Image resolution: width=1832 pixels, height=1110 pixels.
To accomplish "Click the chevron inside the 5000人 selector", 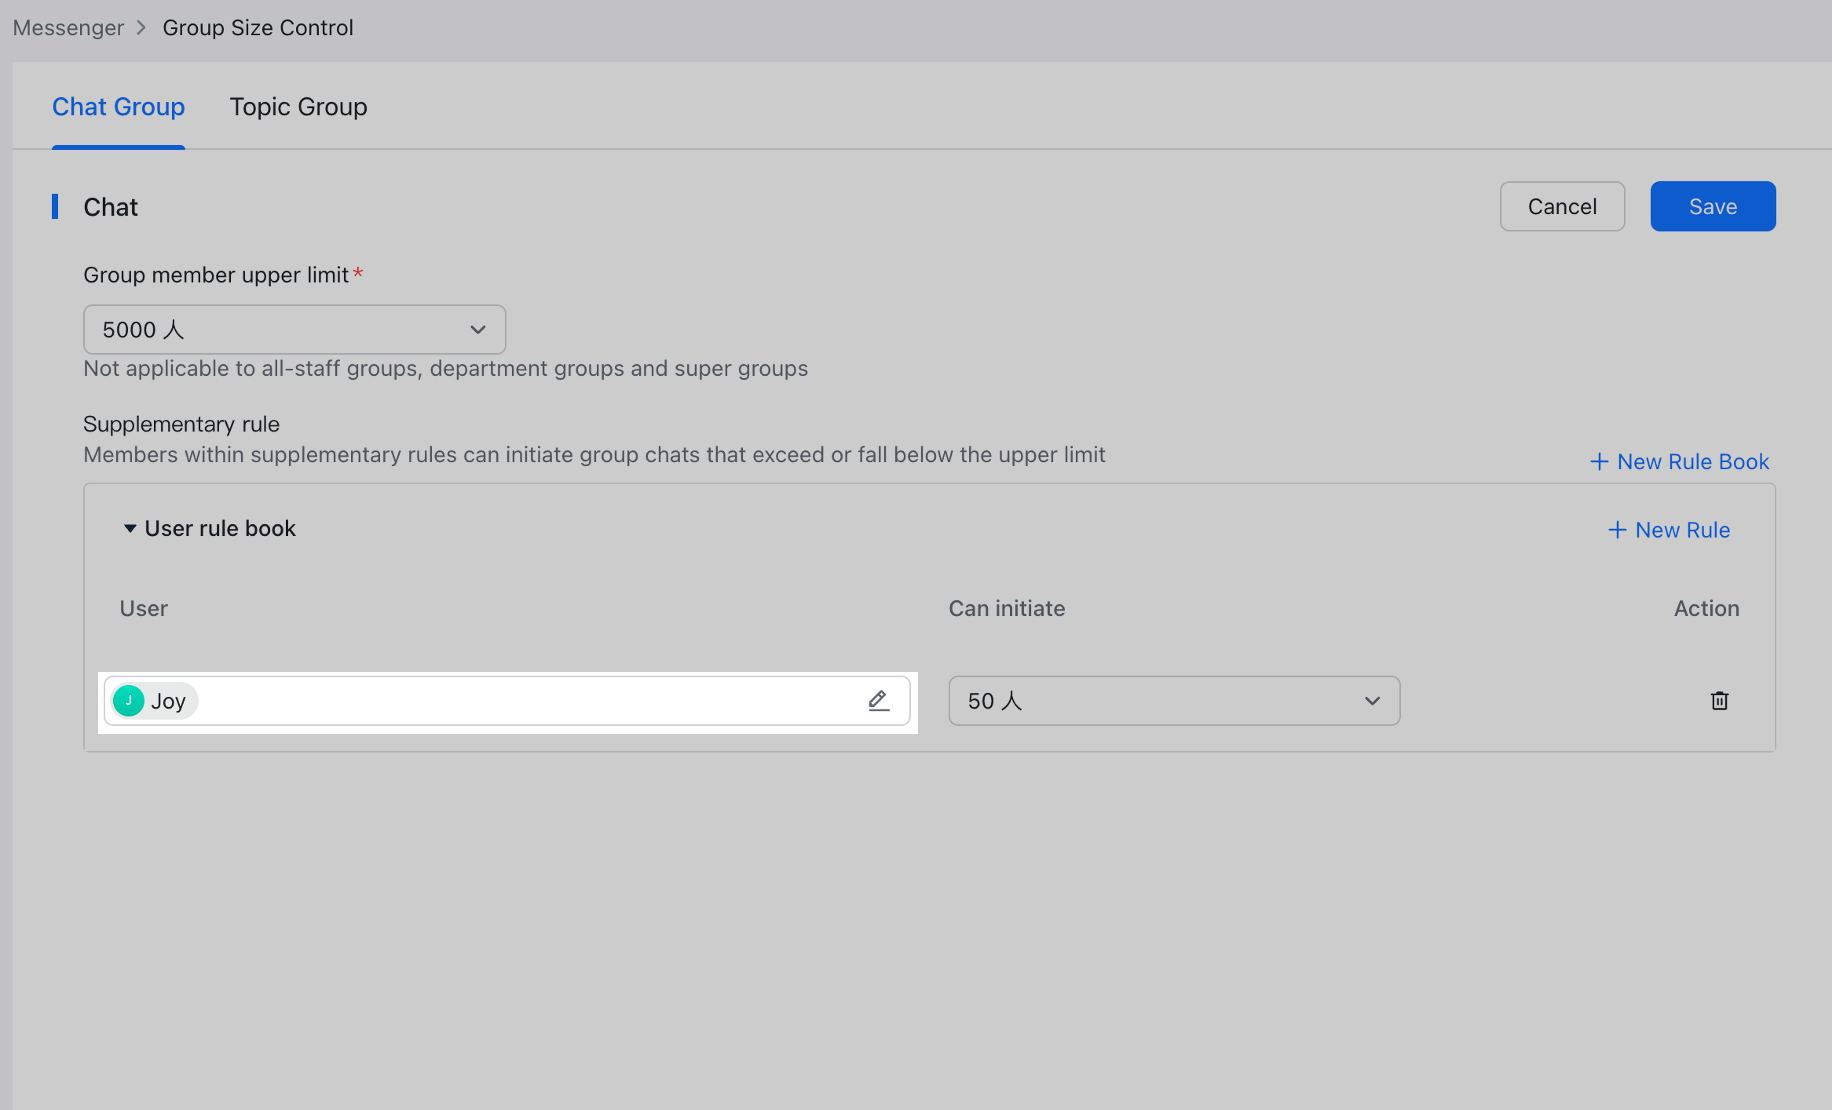I will click(x=477, y=329).
